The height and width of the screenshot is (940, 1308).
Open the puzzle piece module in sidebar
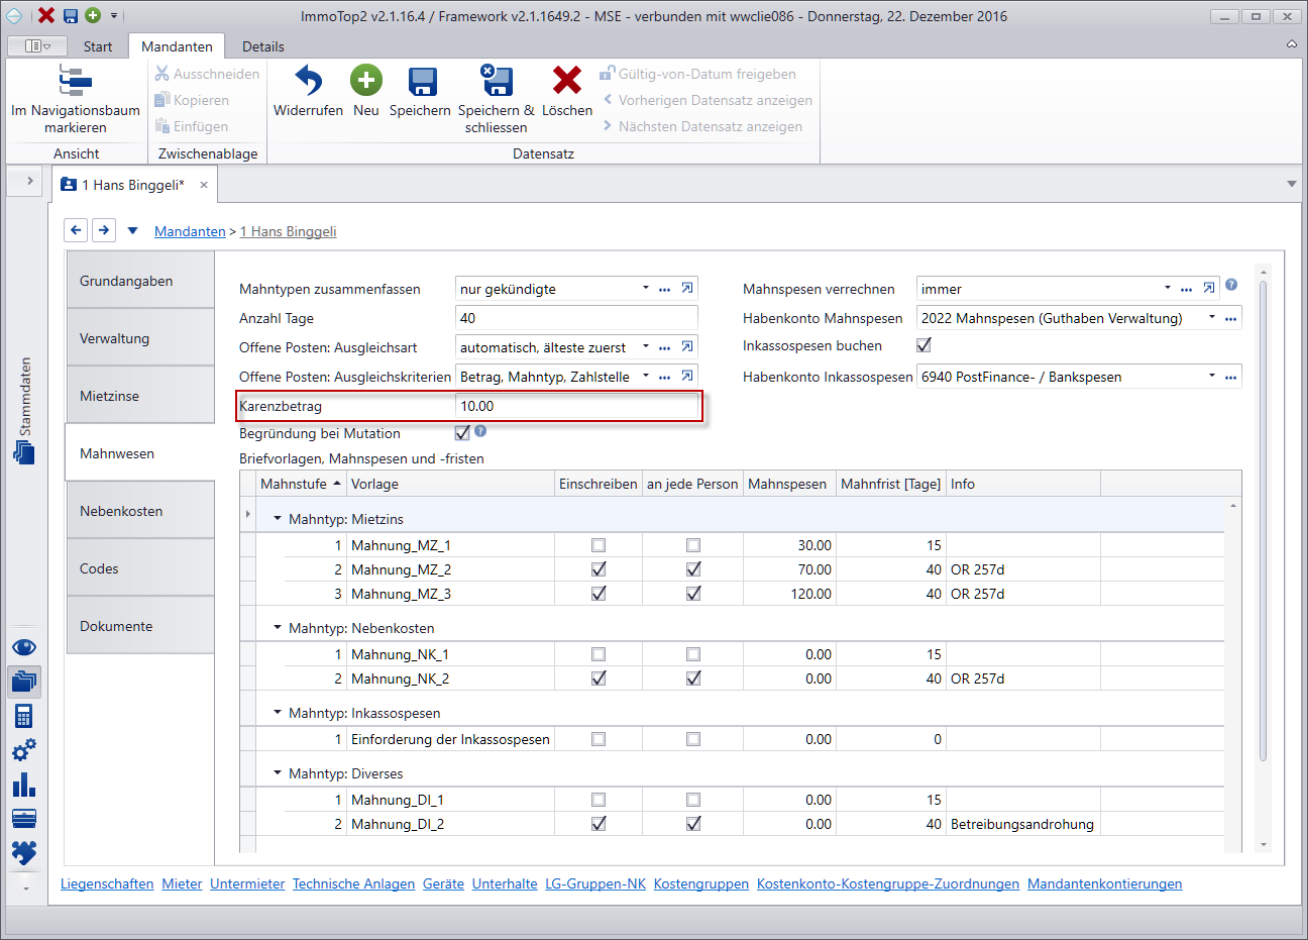(24, 852)
